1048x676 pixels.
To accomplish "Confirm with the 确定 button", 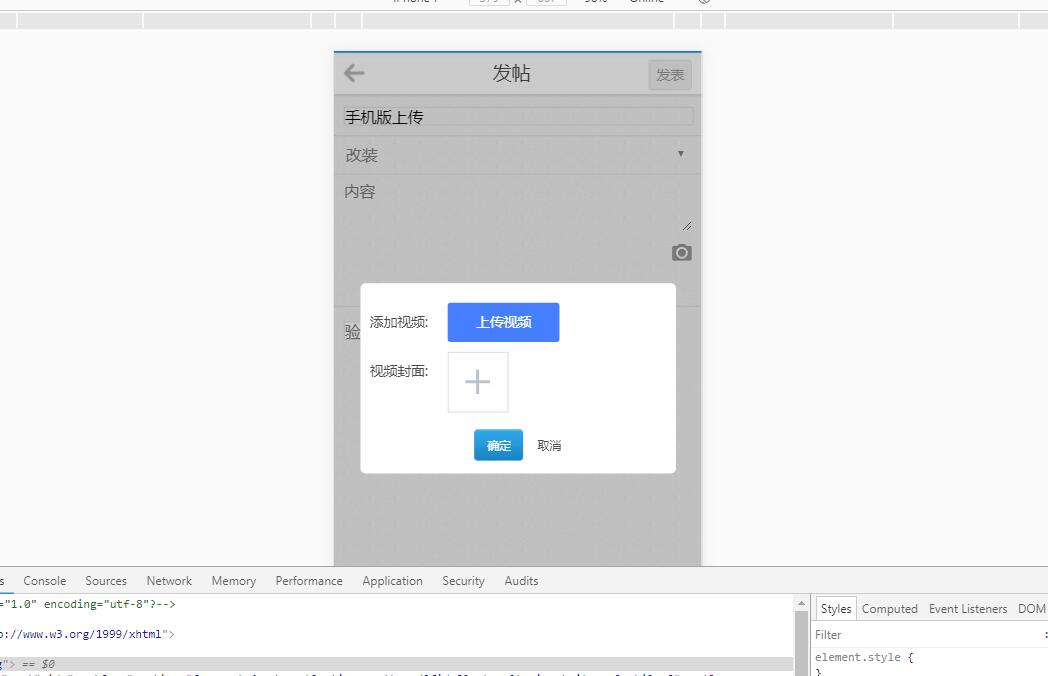I will (x=498, y=446).
